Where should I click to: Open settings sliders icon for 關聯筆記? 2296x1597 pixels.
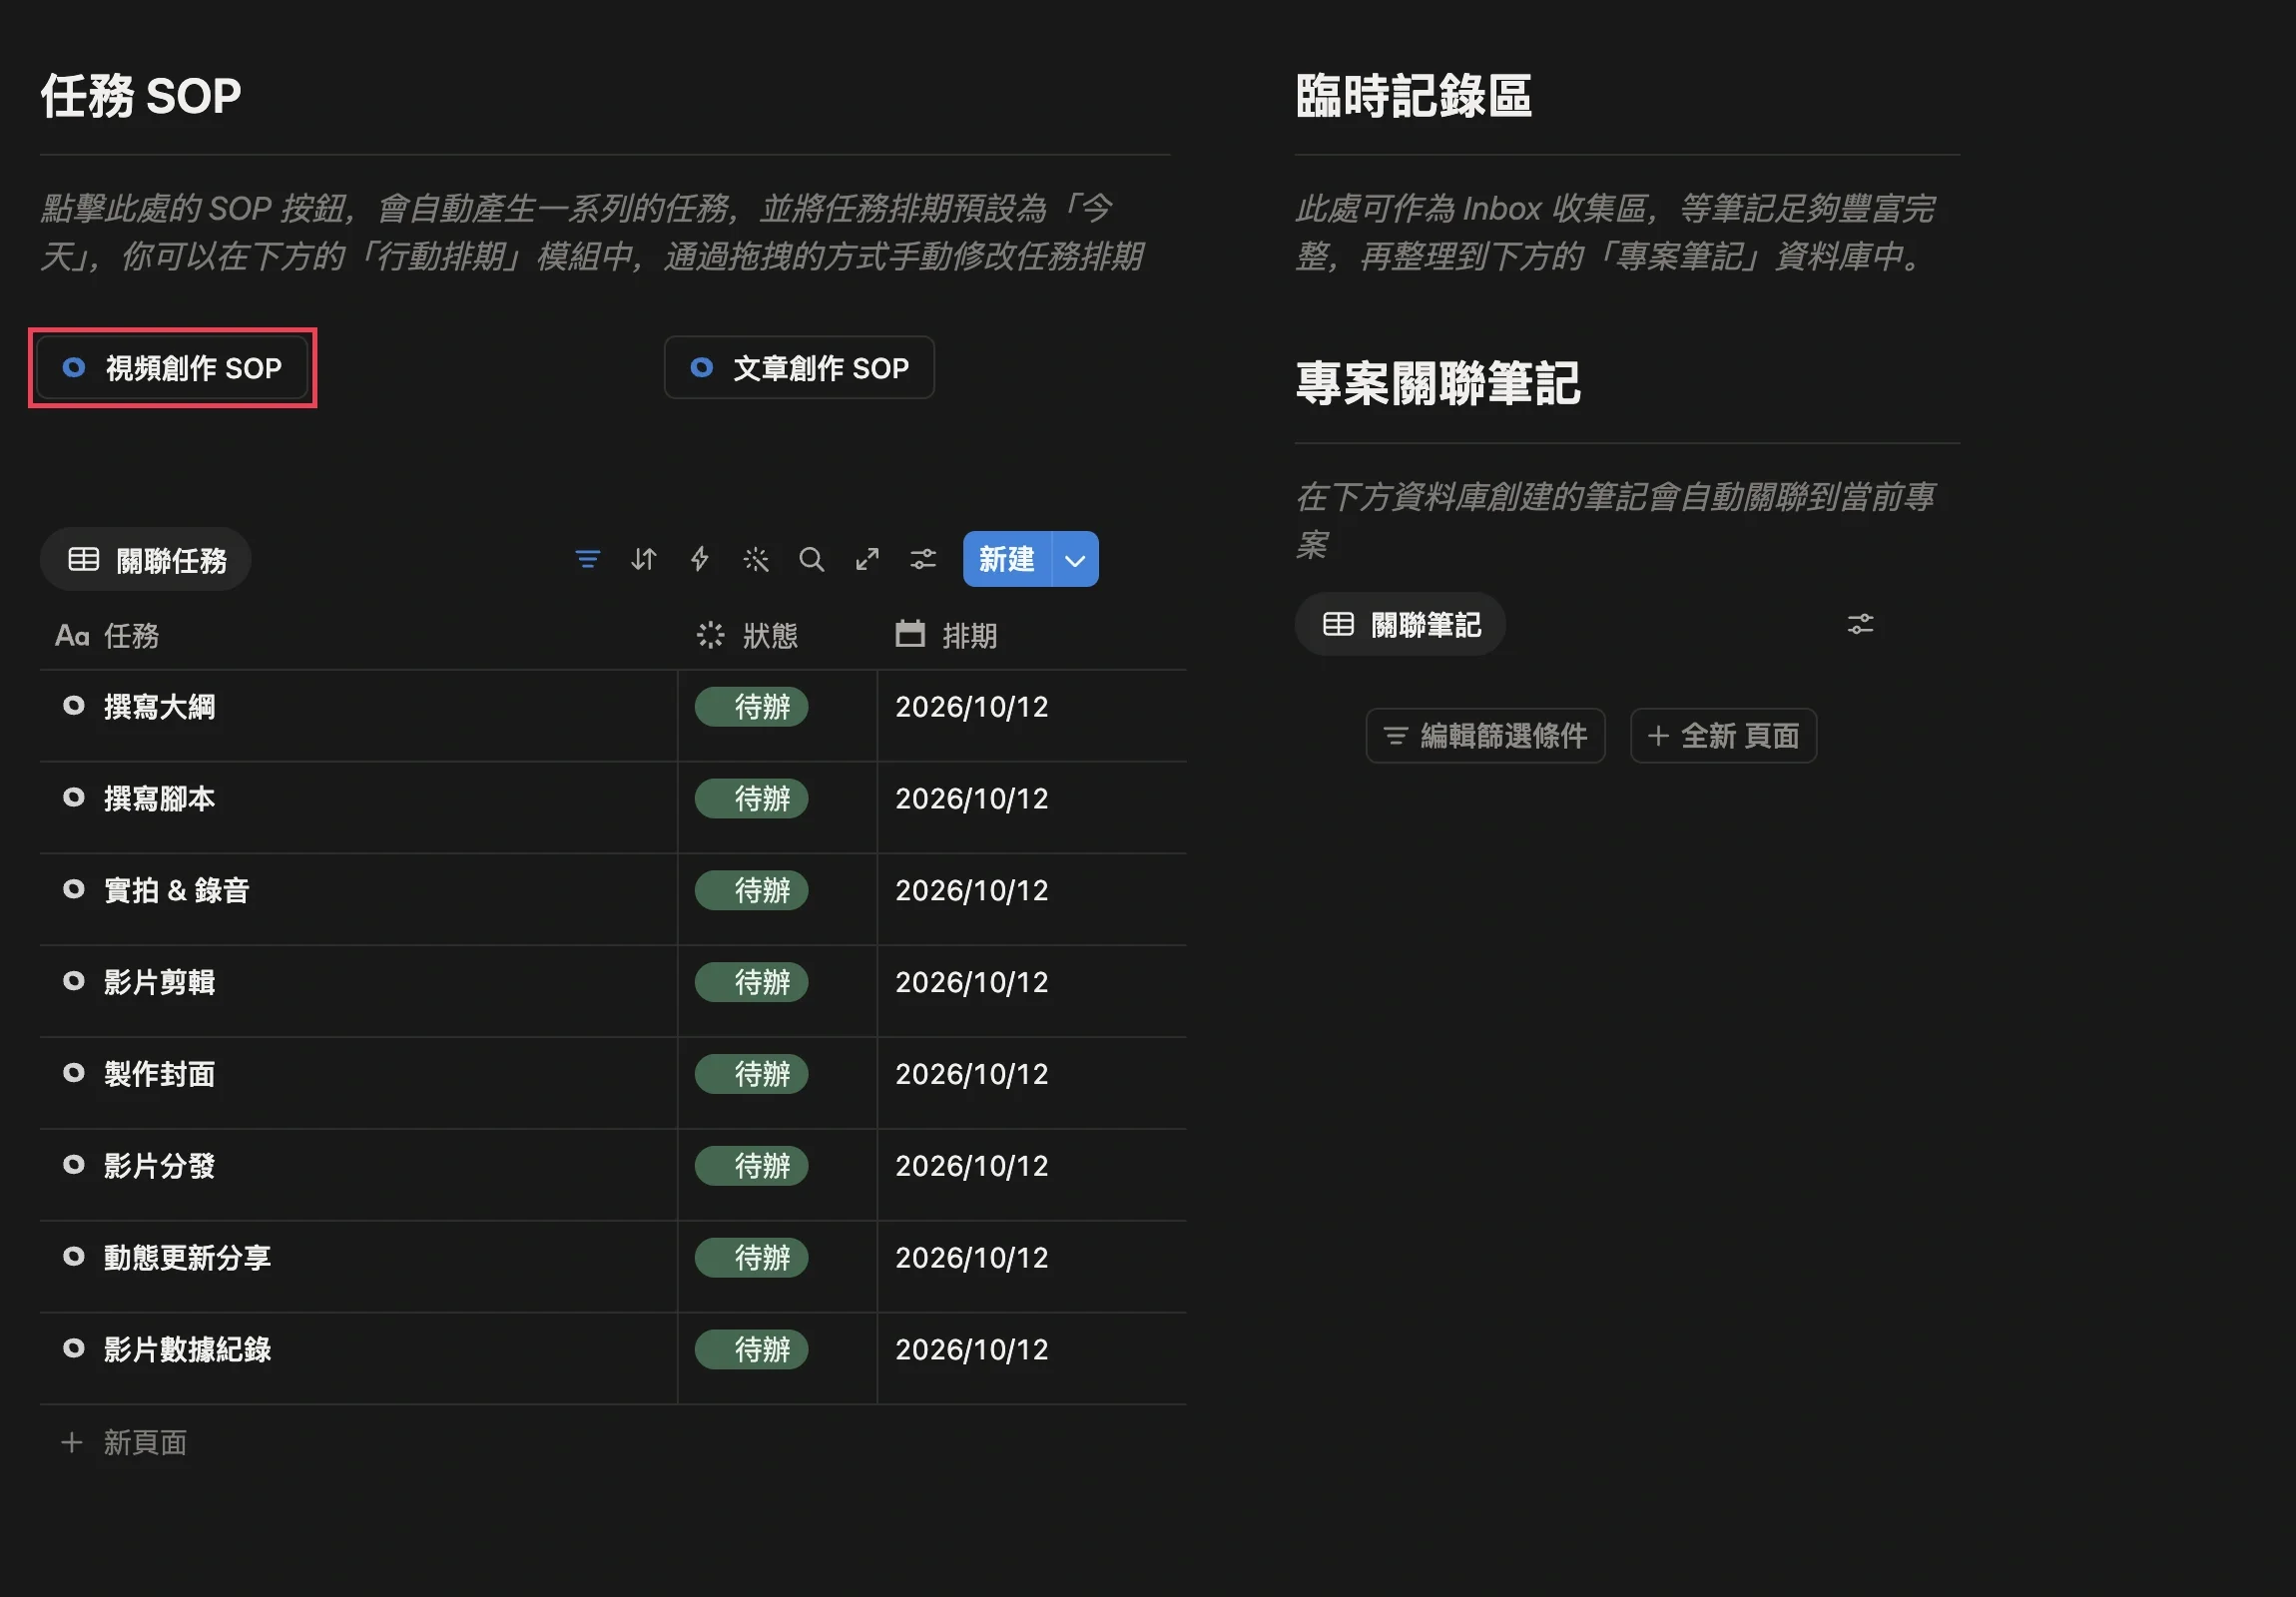pos(1860,625)
